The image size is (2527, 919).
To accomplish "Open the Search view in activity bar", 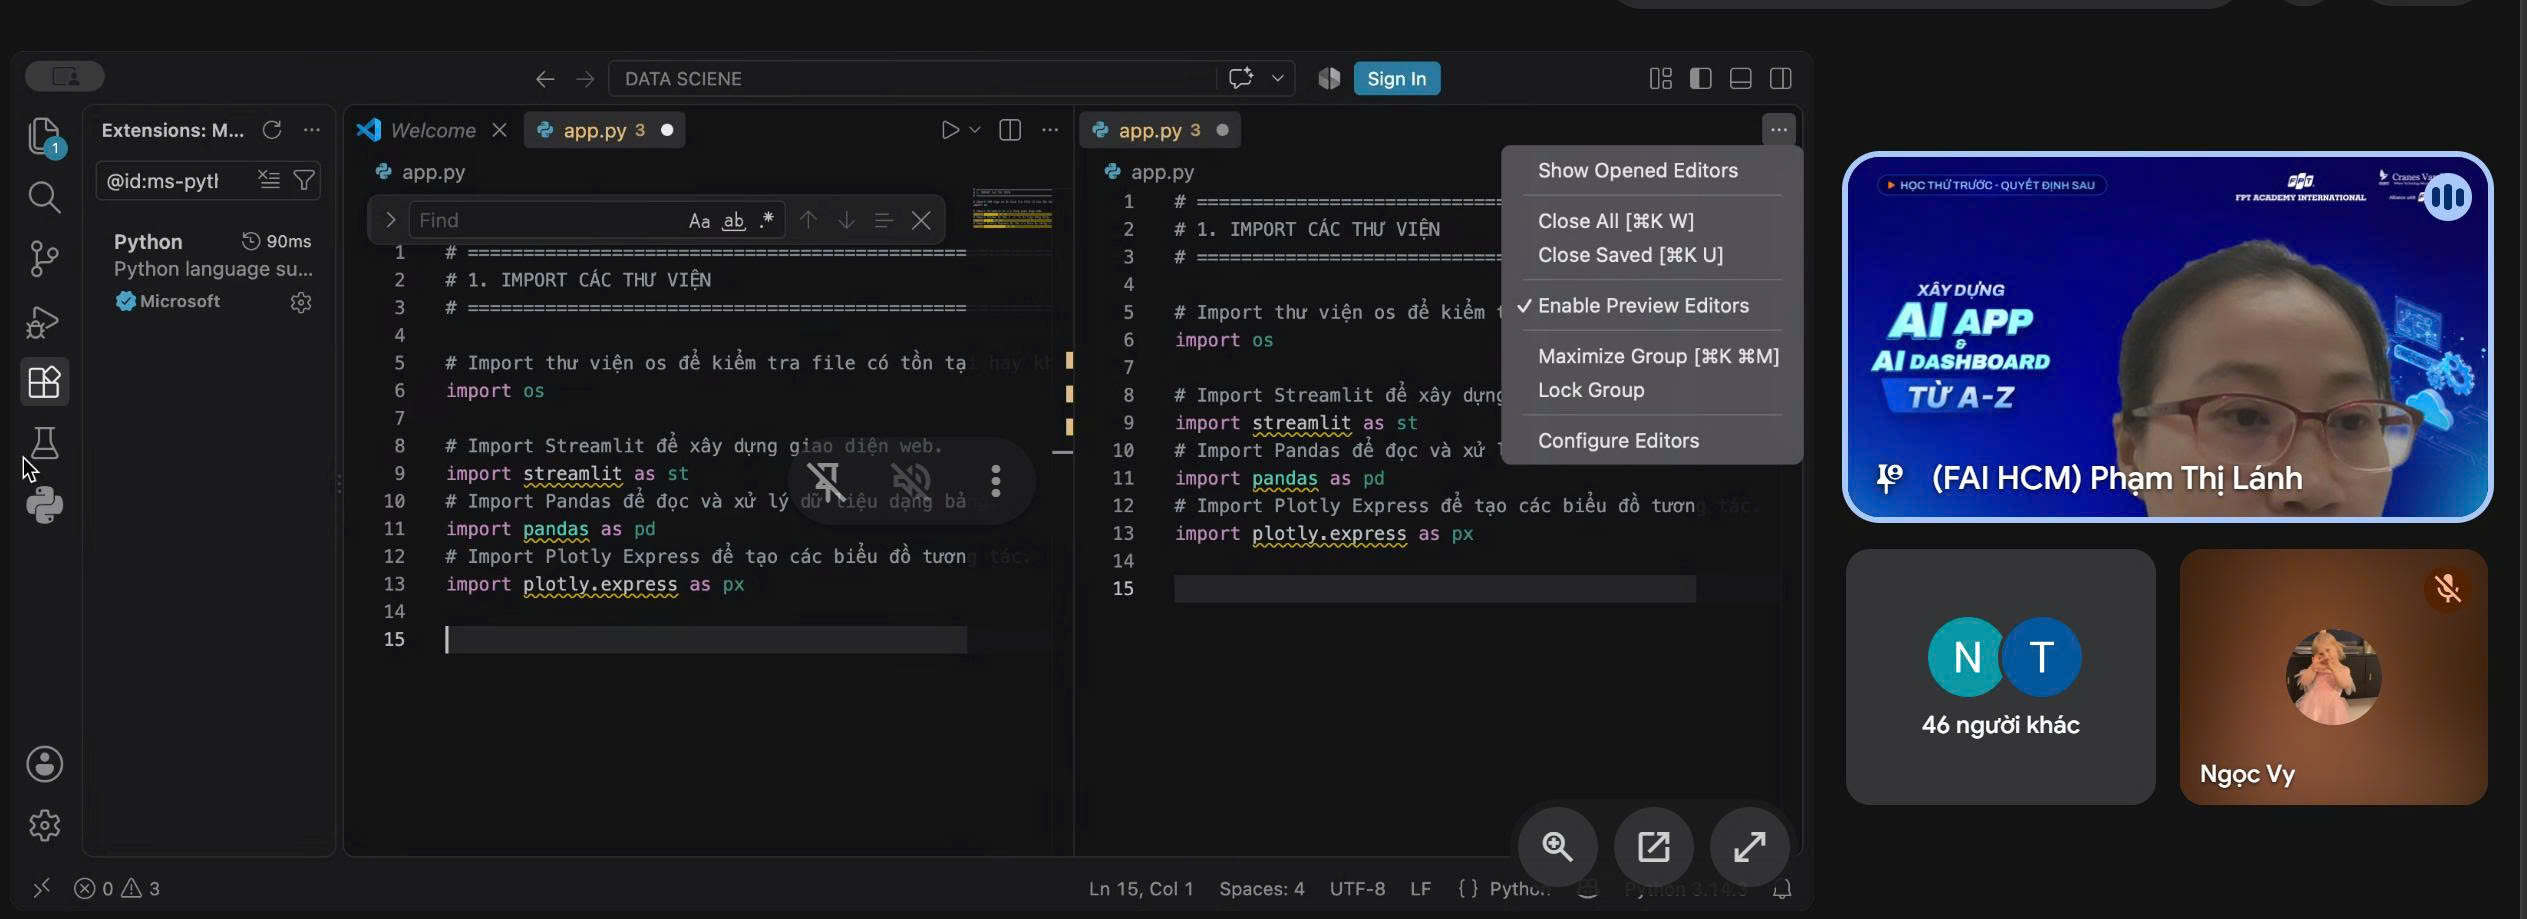I will pos(44,197).
